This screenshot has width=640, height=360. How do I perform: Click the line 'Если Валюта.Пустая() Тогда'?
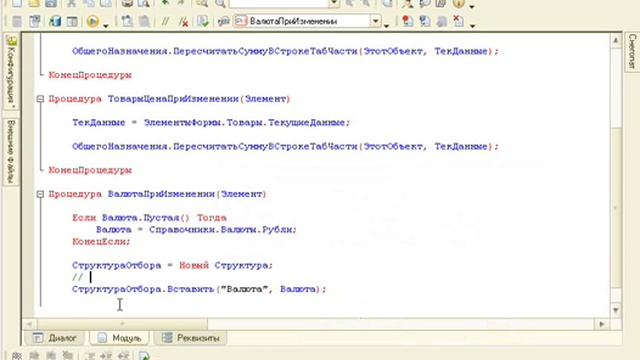point(149,218)
